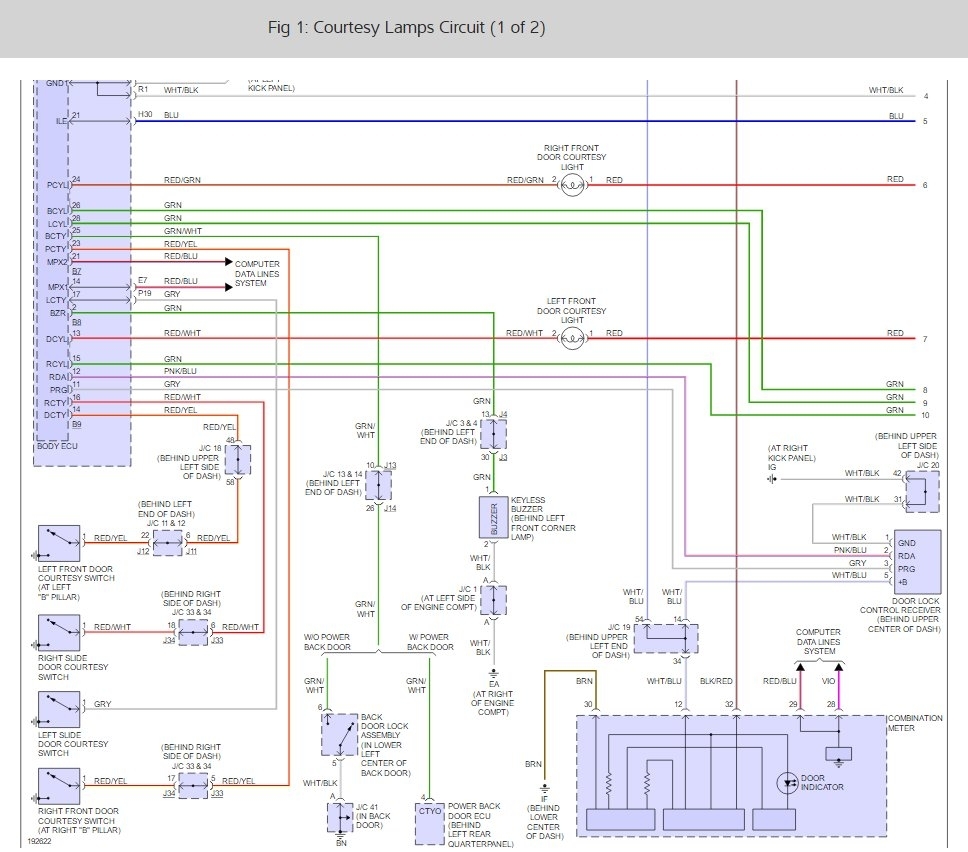Select the keyless buzzer component box
This screenshot has height=852, width=968.
pos(494,515)
